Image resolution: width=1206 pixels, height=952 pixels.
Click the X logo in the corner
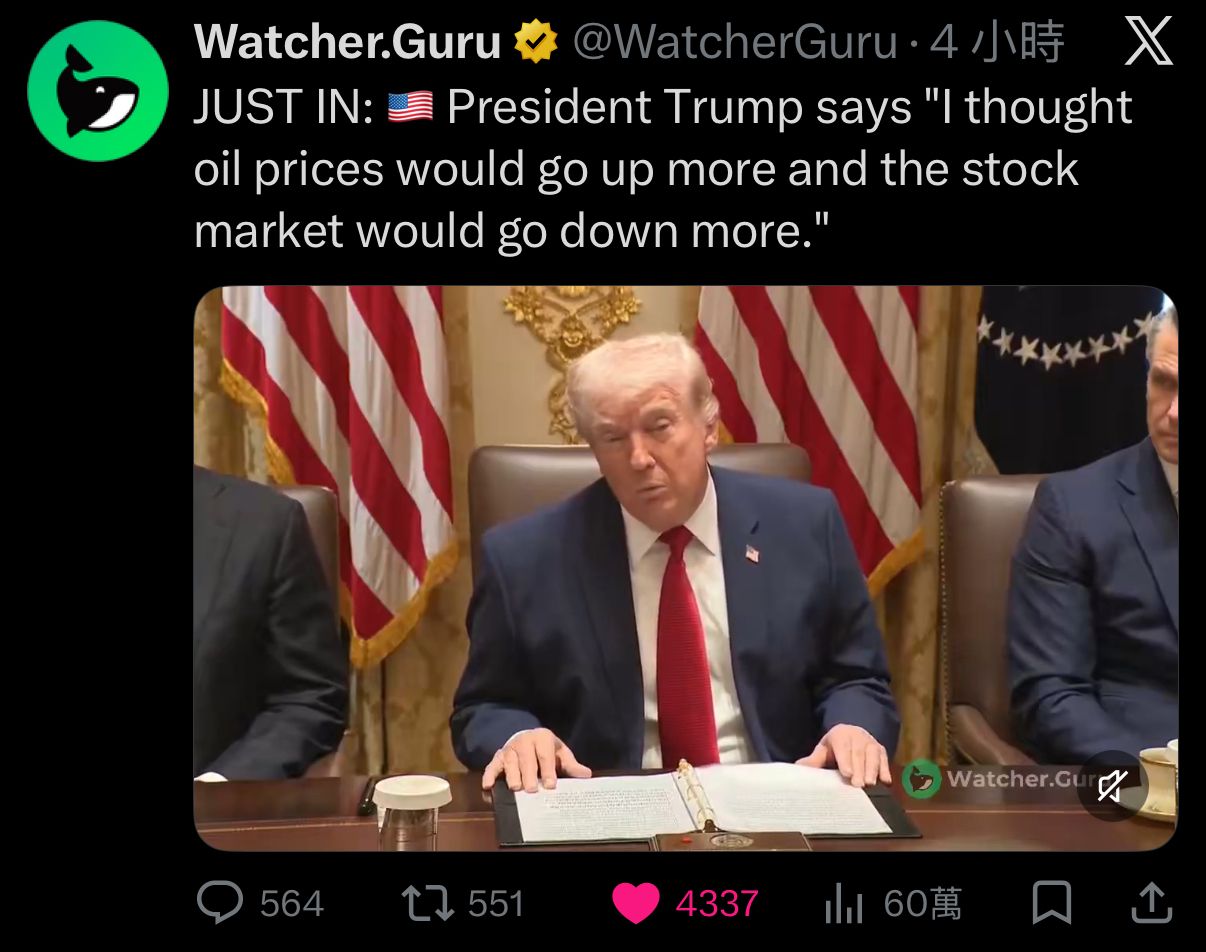pos(1148,42)
